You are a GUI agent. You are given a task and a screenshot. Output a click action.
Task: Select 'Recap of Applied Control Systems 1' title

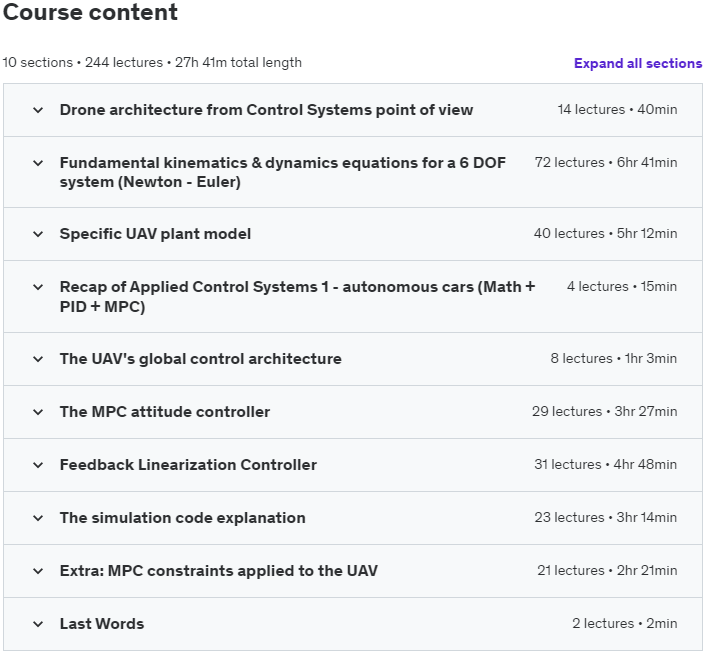[297, 297]
